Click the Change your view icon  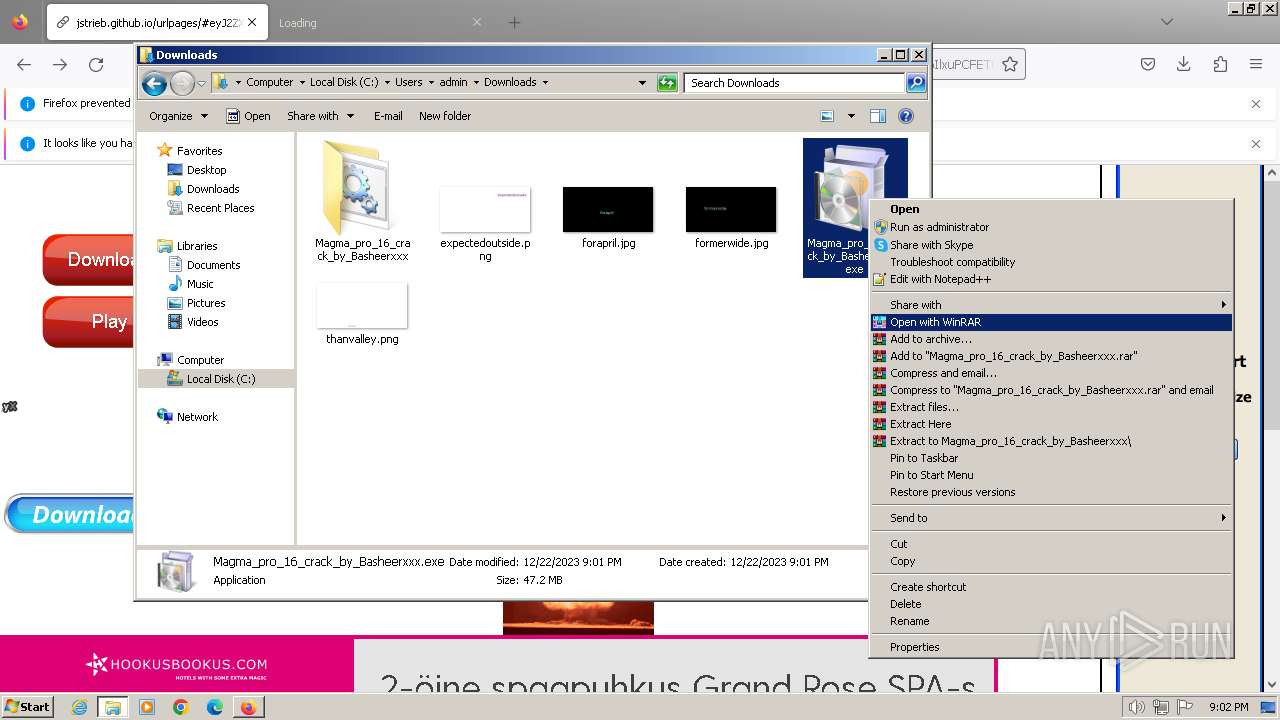click(x=827, y=116)
